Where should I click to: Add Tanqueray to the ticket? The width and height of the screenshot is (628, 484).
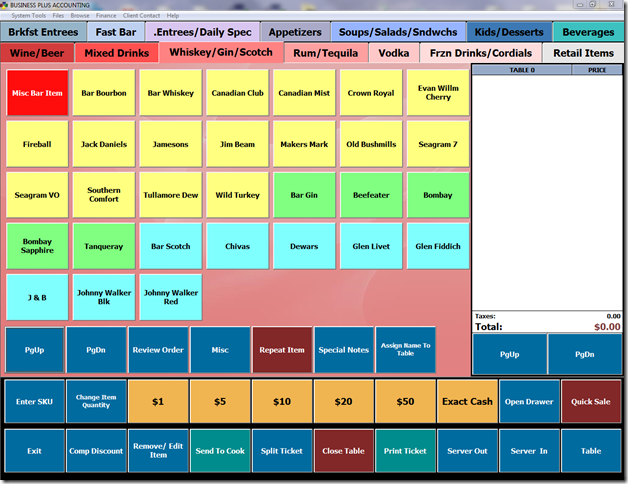104,246
